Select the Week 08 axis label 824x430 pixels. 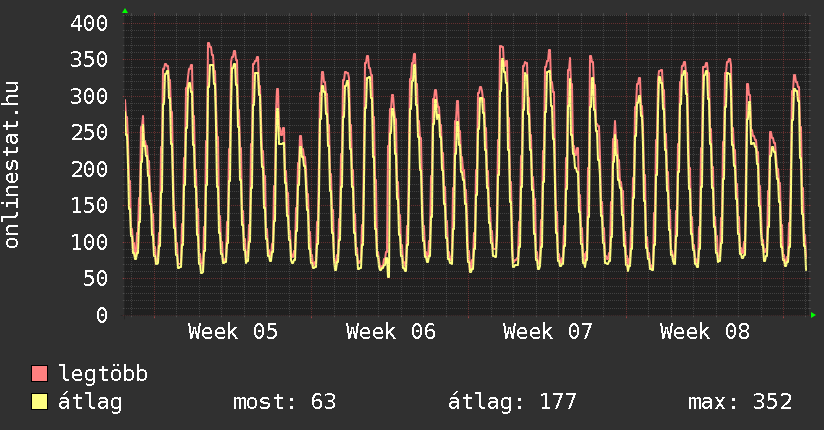(705, 332)
